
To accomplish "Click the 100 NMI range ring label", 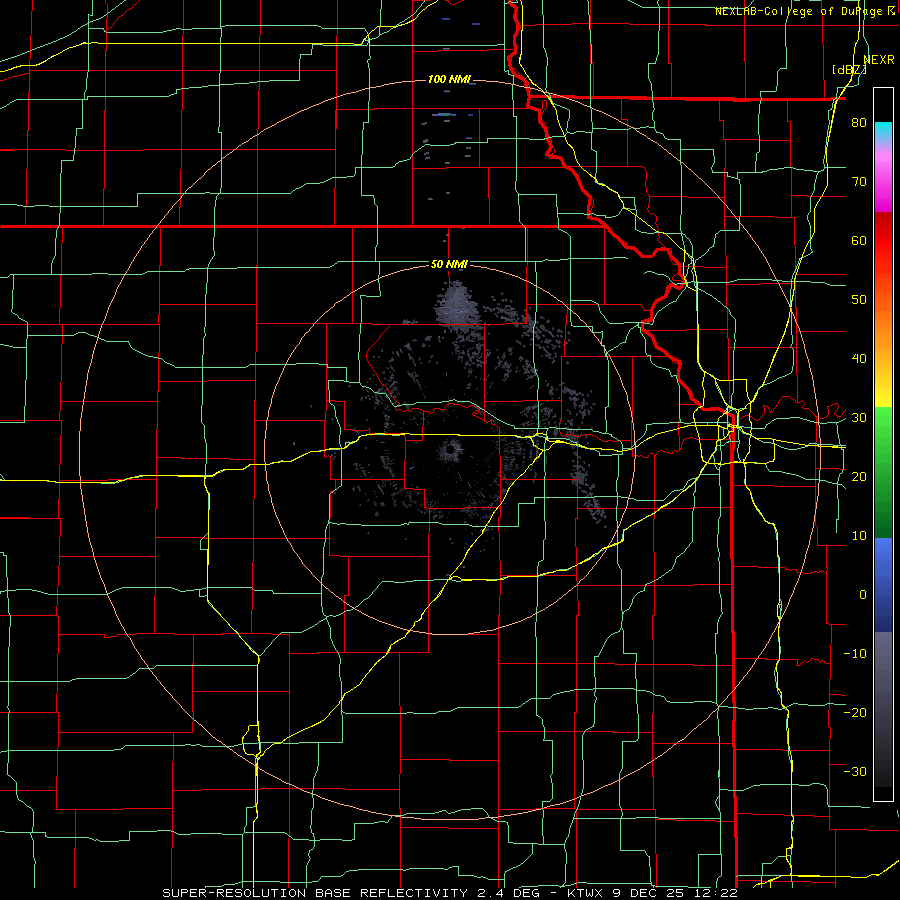I will (448, 79).
